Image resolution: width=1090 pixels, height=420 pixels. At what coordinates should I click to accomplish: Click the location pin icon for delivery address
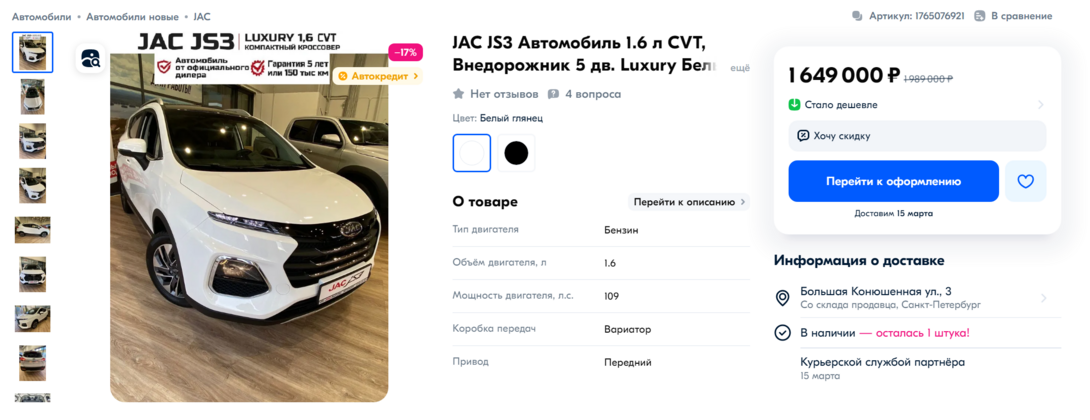point(783,298)
